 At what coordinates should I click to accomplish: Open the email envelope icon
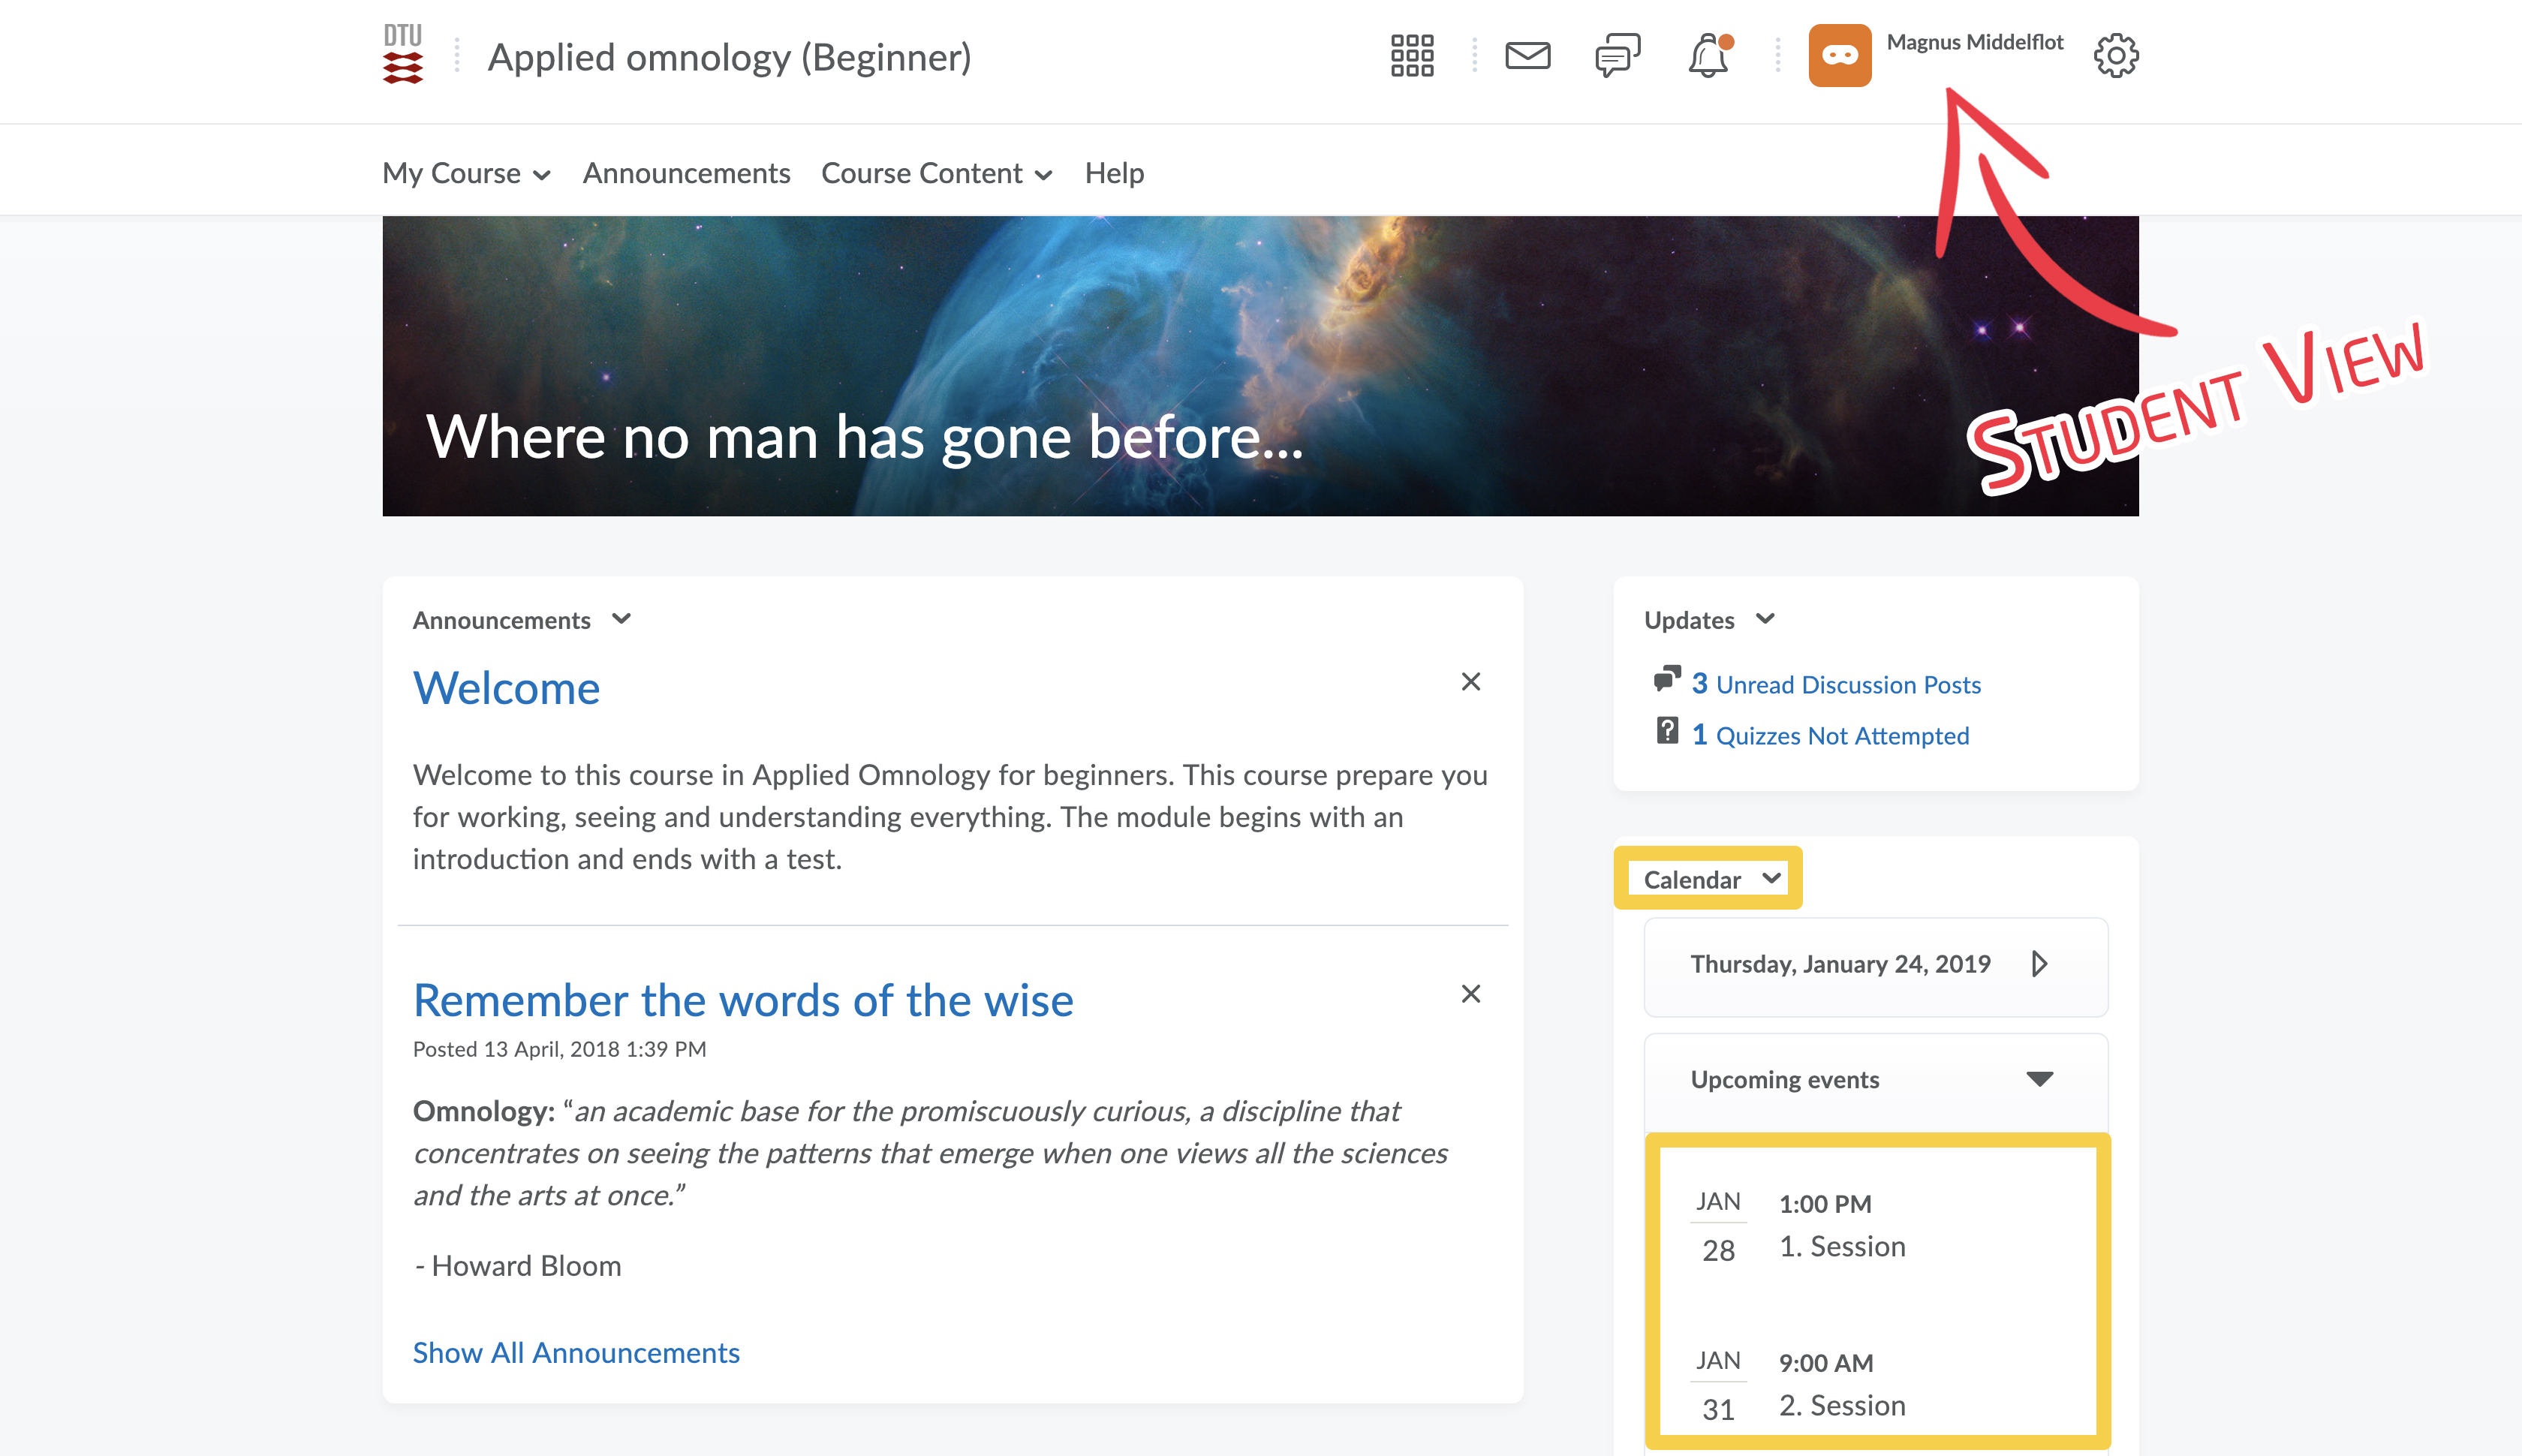(1527, 56)
